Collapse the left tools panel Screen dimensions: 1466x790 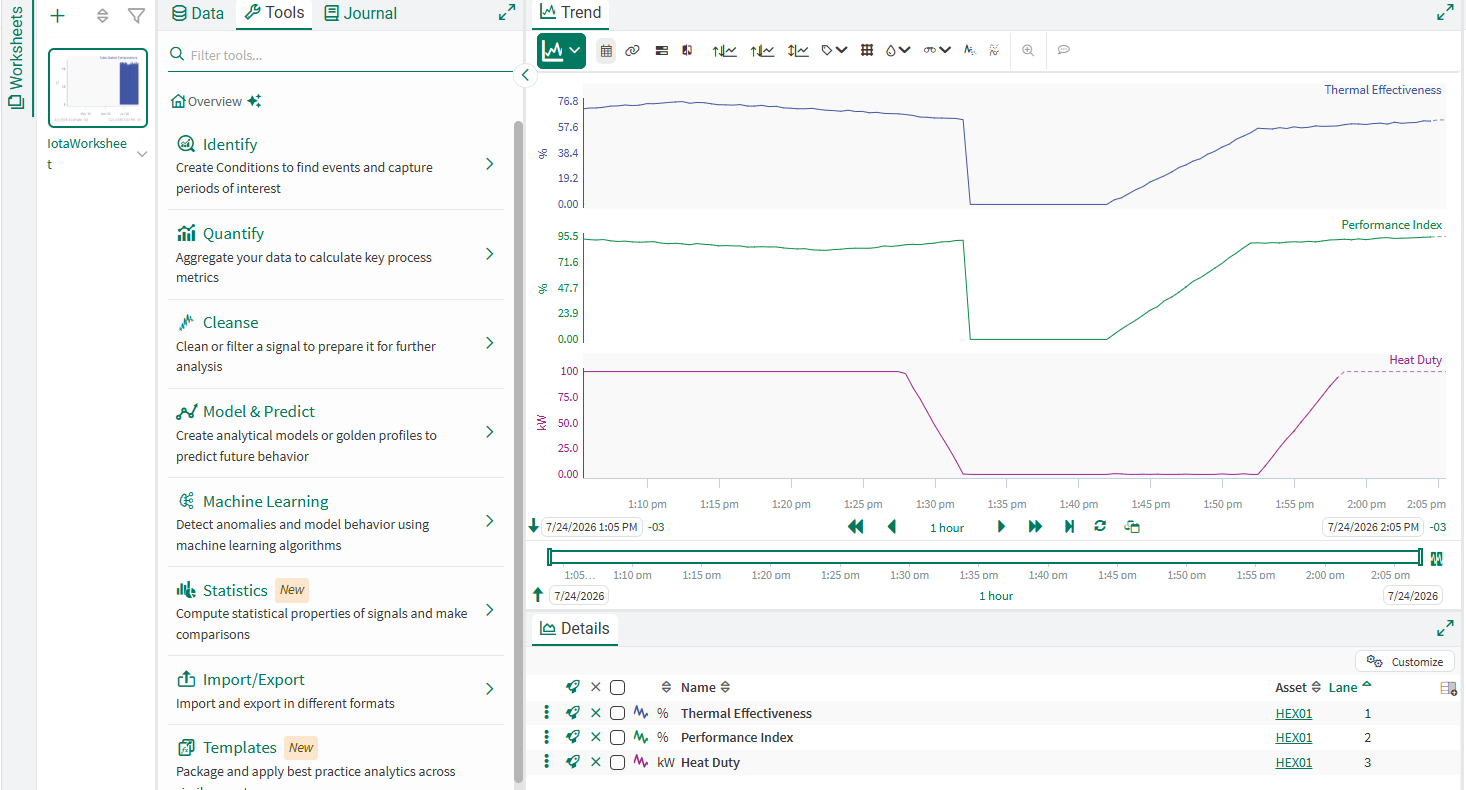(x=526, y=75)
